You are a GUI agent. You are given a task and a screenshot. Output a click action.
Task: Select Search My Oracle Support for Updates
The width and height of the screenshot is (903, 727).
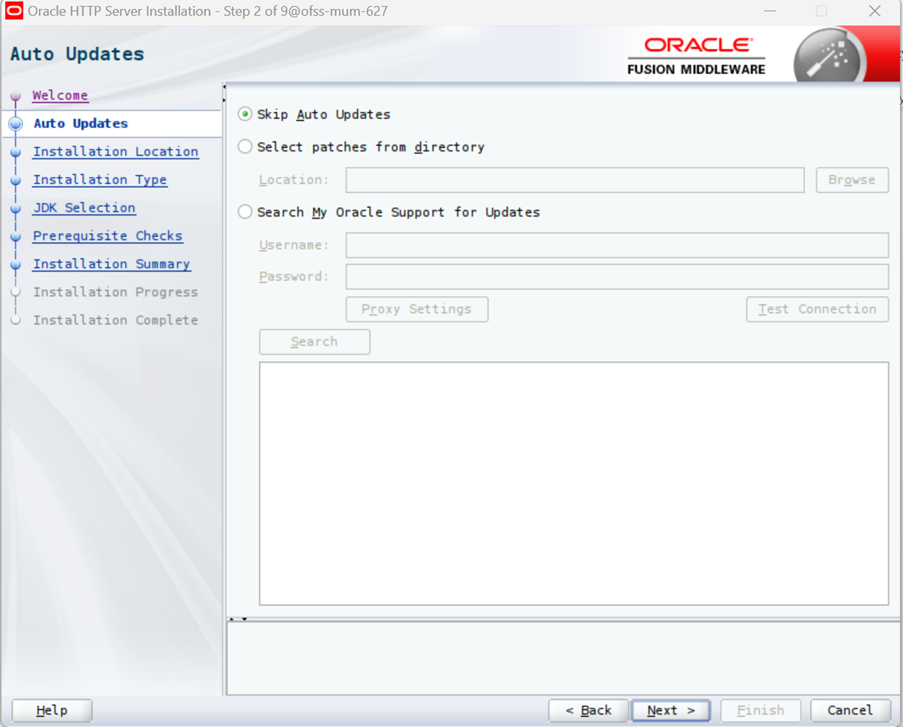tap(245, 212)
